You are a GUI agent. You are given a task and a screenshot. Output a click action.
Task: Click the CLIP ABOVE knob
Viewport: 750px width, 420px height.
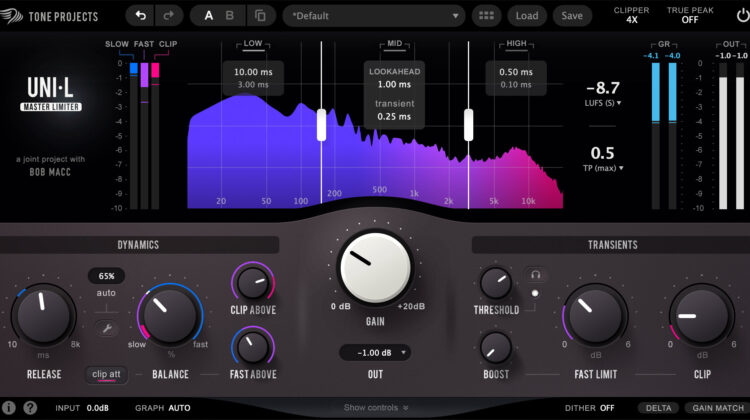coord(253,283)
